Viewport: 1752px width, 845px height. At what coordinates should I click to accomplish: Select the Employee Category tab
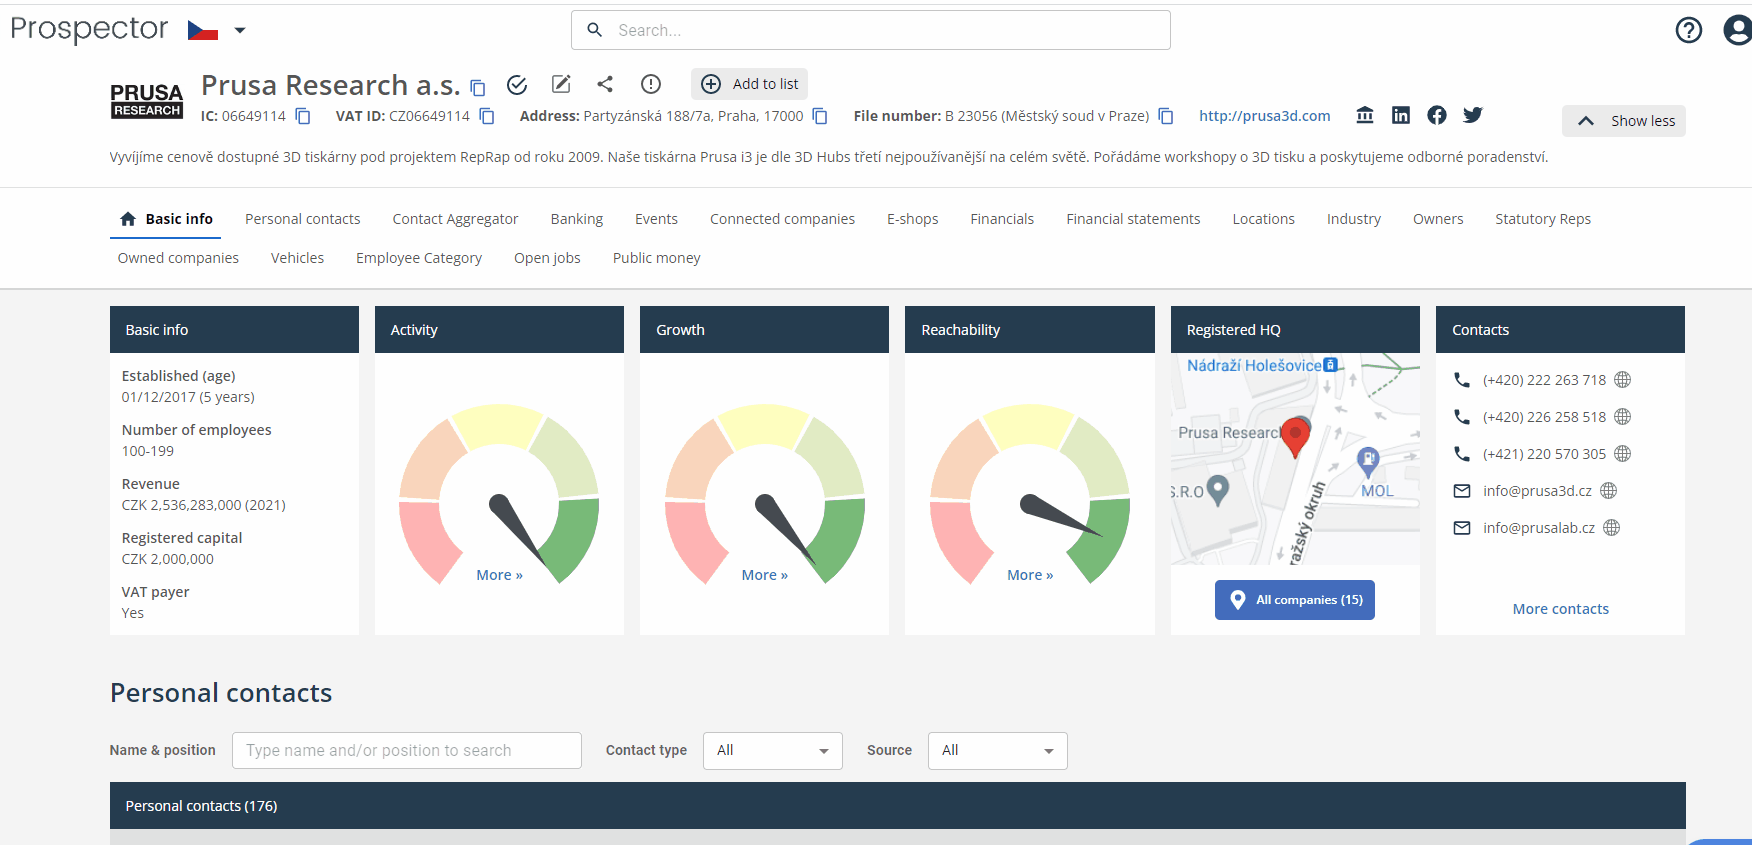click(419, 258)
